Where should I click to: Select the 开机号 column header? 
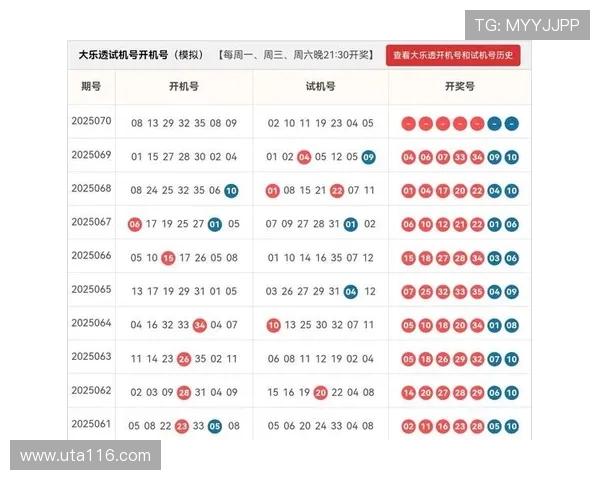(x=184, y=86)
